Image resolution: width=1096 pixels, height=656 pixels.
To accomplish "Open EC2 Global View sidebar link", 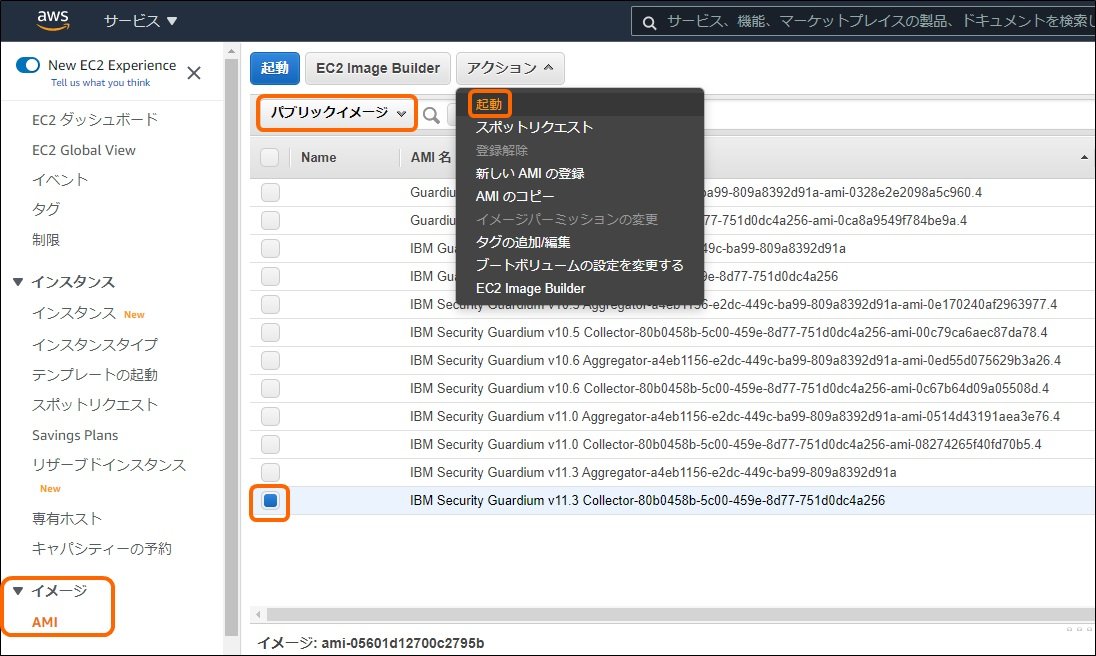I will pos(84,150).
